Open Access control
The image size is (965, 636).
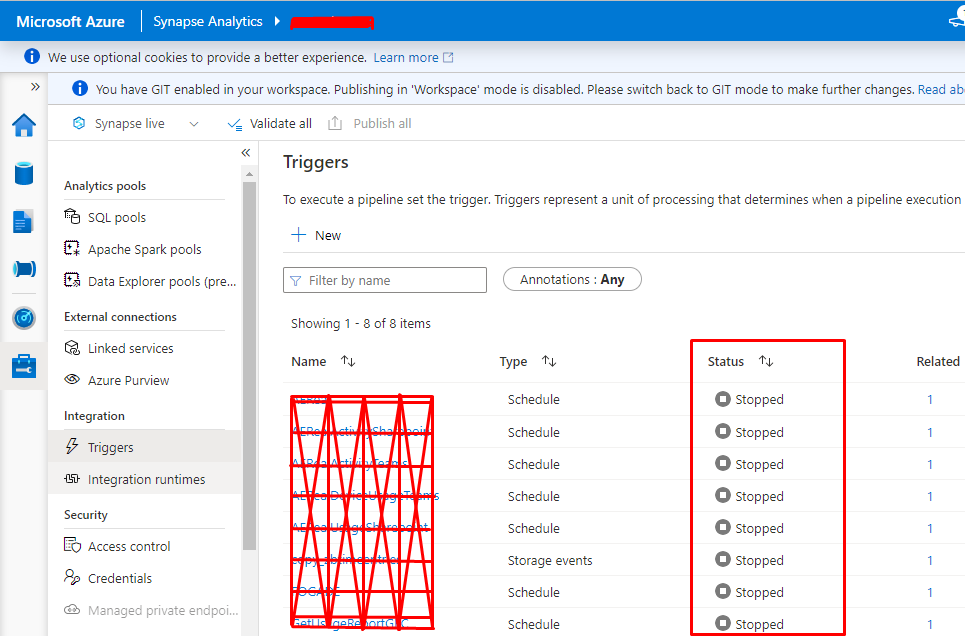coord(129,547)
